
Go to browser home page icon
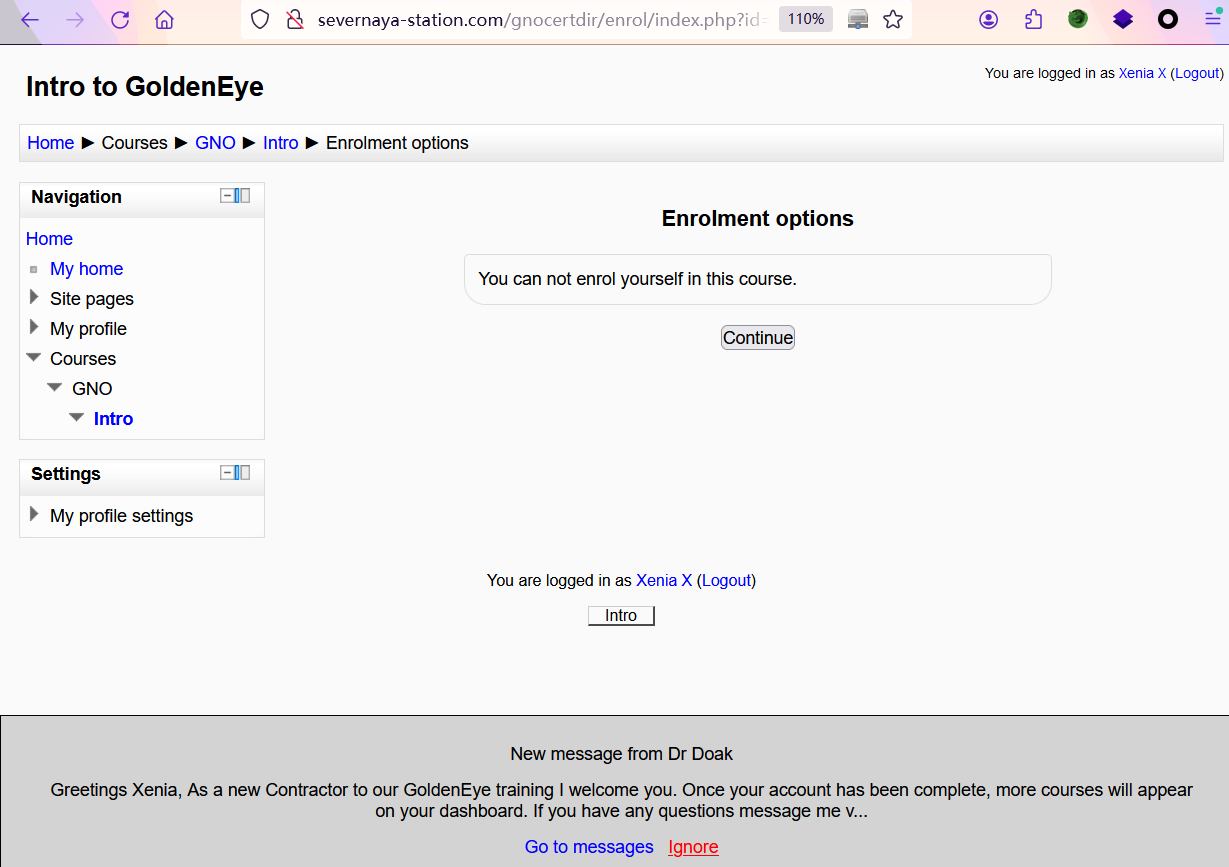pyautogui.click(x=165, y=20)
